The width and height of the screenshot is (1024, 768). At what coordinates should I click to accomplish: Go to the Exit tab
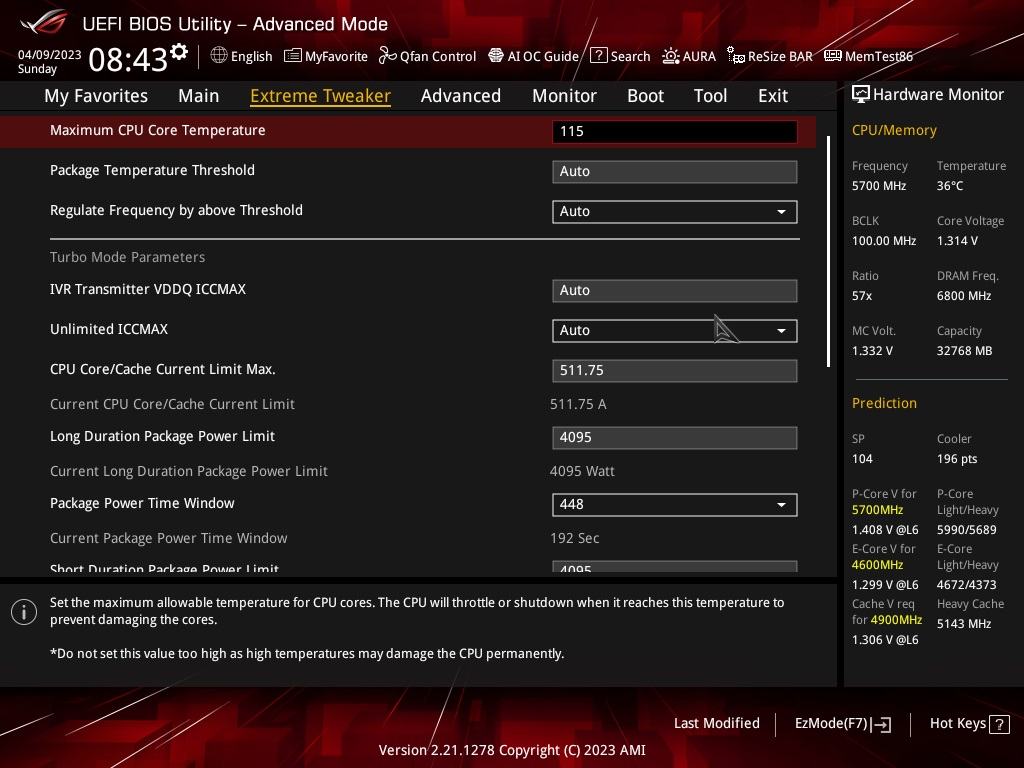point(773,96)
